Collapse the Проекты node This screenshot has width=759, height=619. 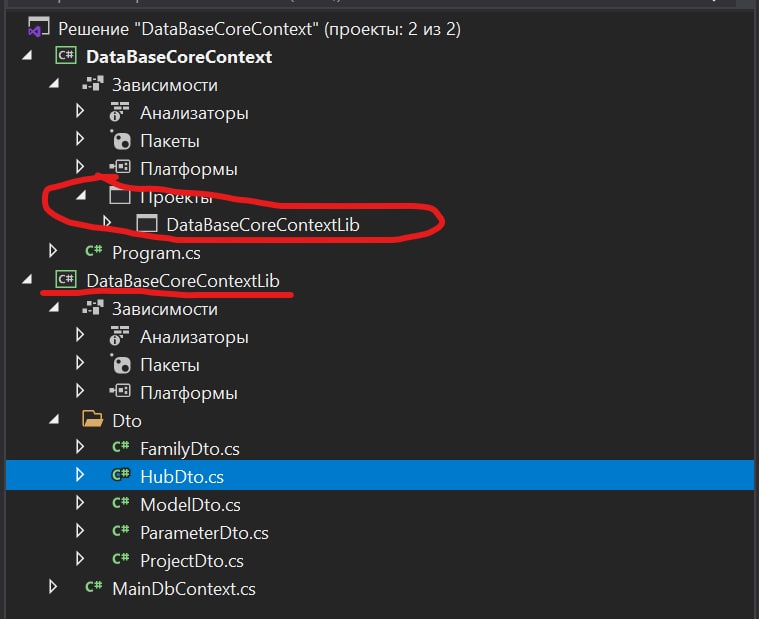81,196
